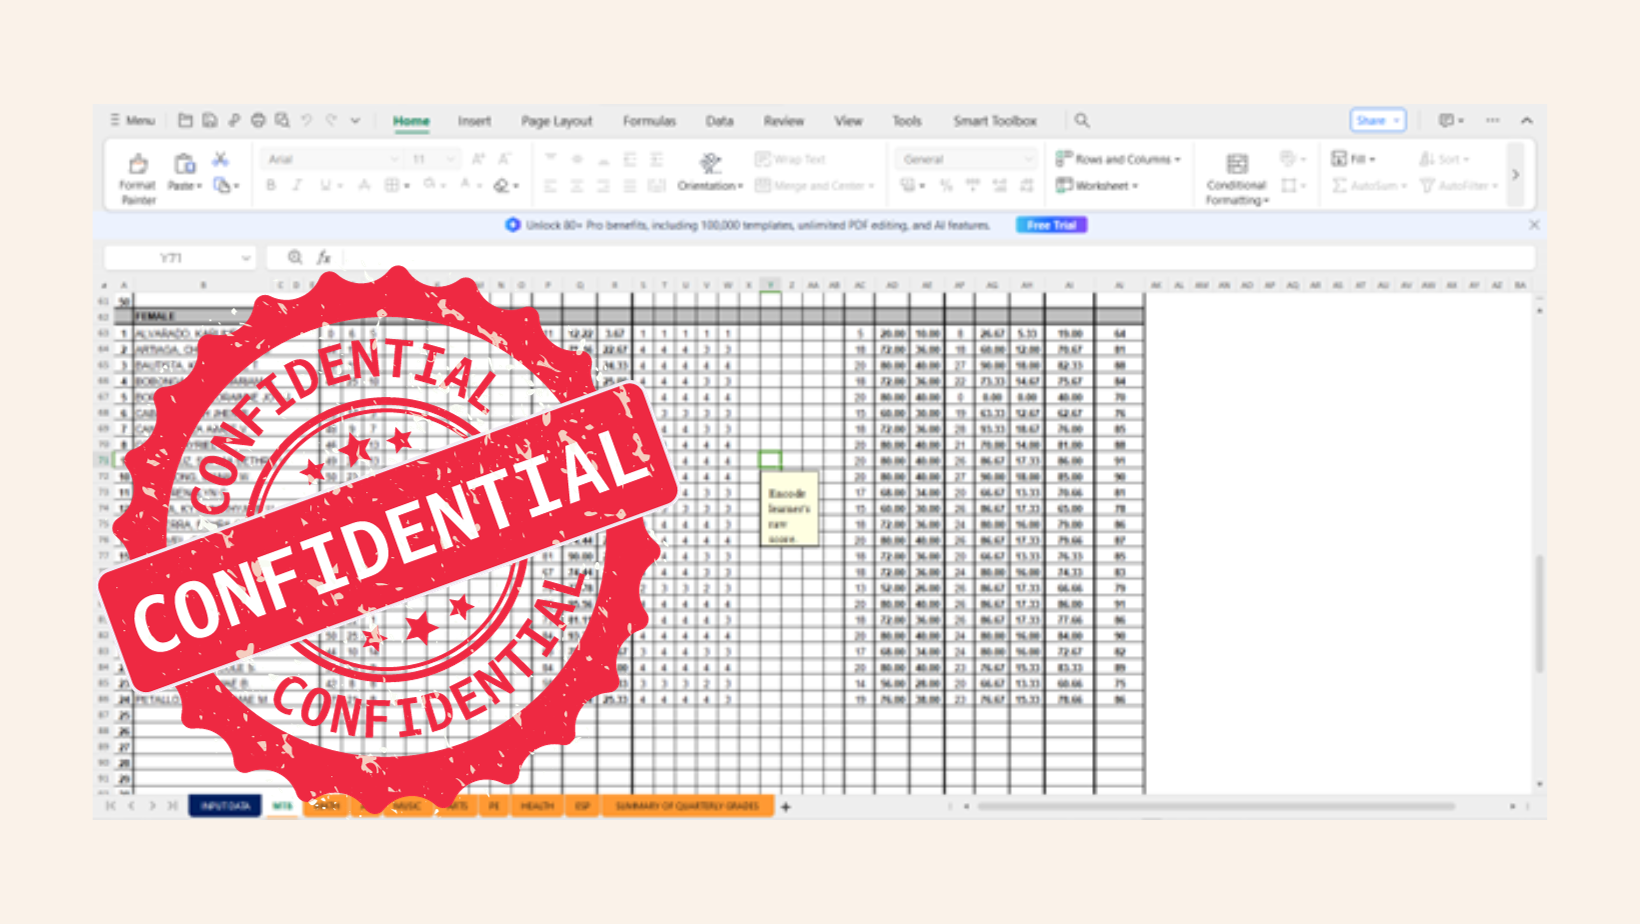This screenshot has height=924, width=1640.
Task: Click the Percent Style icon
Action: pyautogui.click(x=946, y=185)
